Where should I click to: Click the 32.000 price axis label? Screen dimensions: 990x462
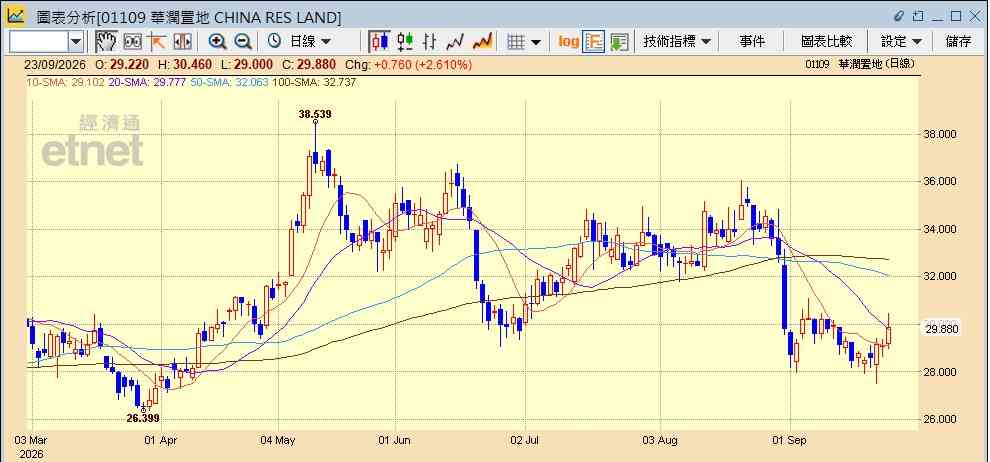(x=941, y=276)
